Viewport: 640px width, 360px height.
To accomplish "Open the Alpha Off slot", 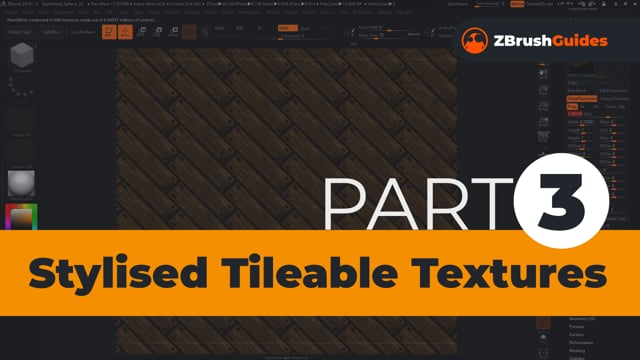I will click(x=21, y=121).
